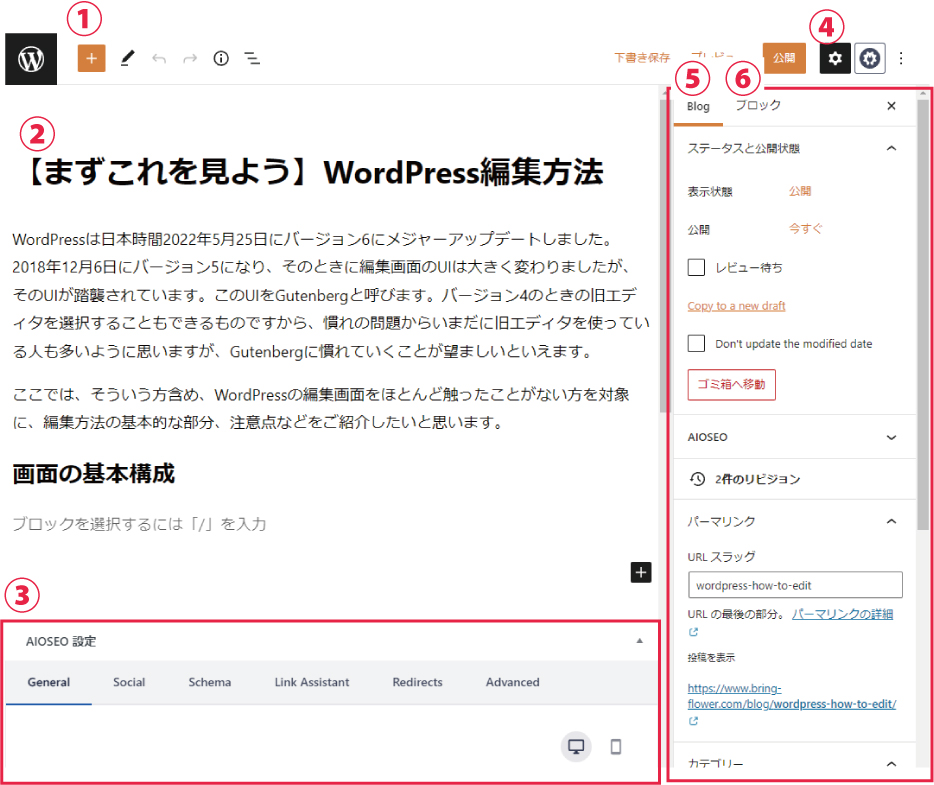The height and width of the screenshot is (785, 934).
Task: Expand the AIOSEO sidebar section
Action: pyautogui.click(x=891, y=437)
